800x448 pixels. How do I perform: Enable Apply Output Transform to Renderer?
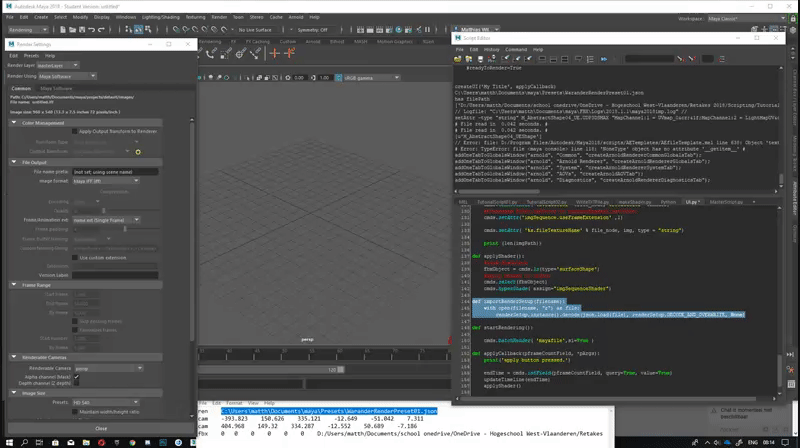(x=73, y=131)
